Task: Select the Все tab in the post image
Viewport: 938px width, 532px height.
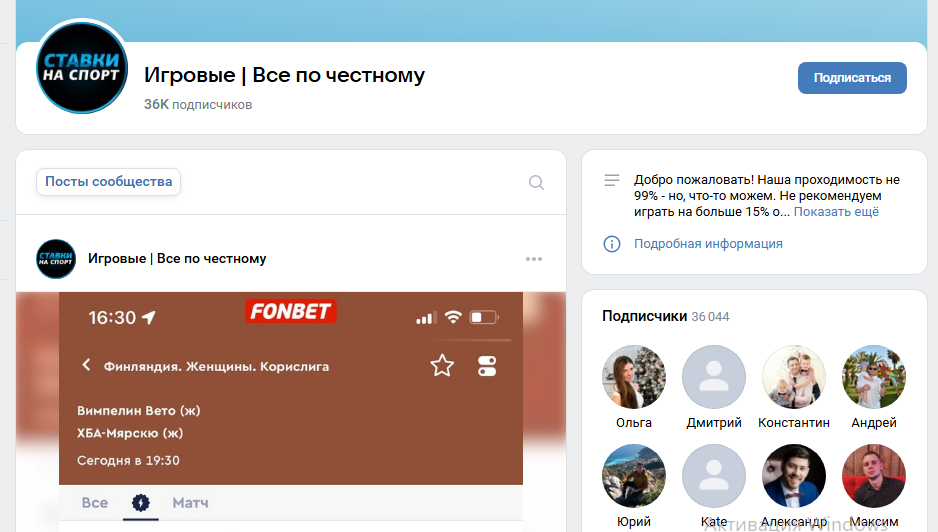Action: (x=95, y=503)
